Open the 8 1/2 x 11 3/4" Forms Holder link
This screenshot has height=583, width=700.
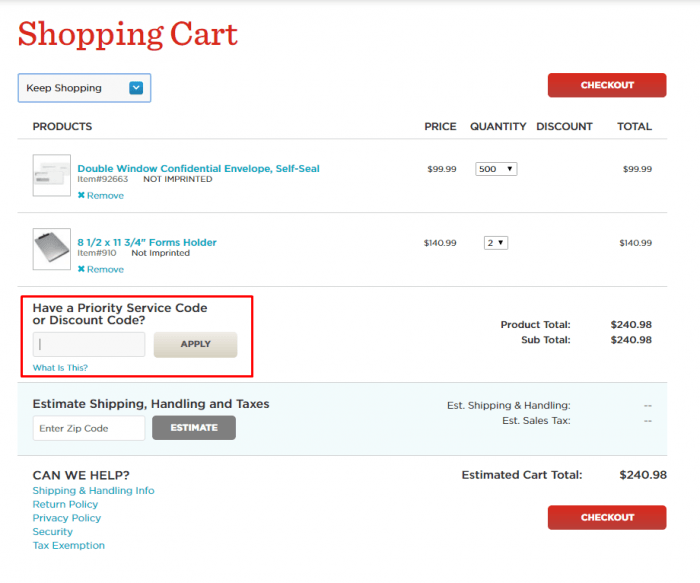coord(147,242)
